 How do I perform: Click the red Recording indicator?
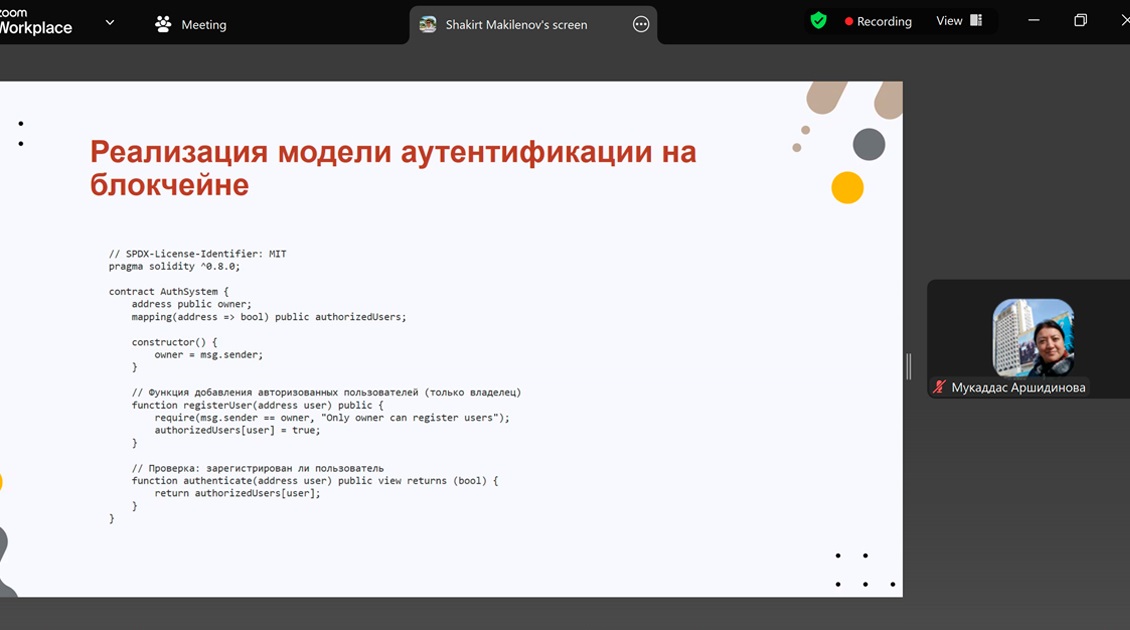pos(878,22)
